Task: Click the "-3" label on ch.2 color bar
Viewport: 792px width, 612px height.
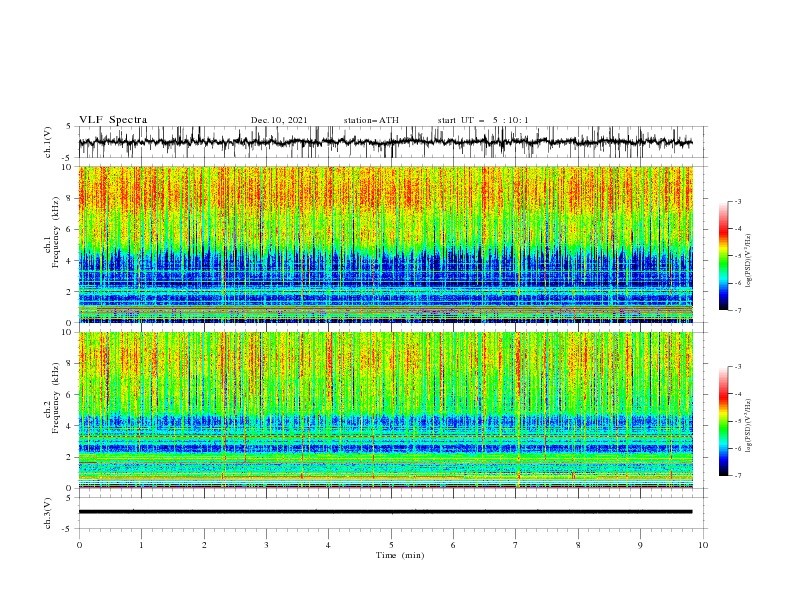Action: (737, 367)
